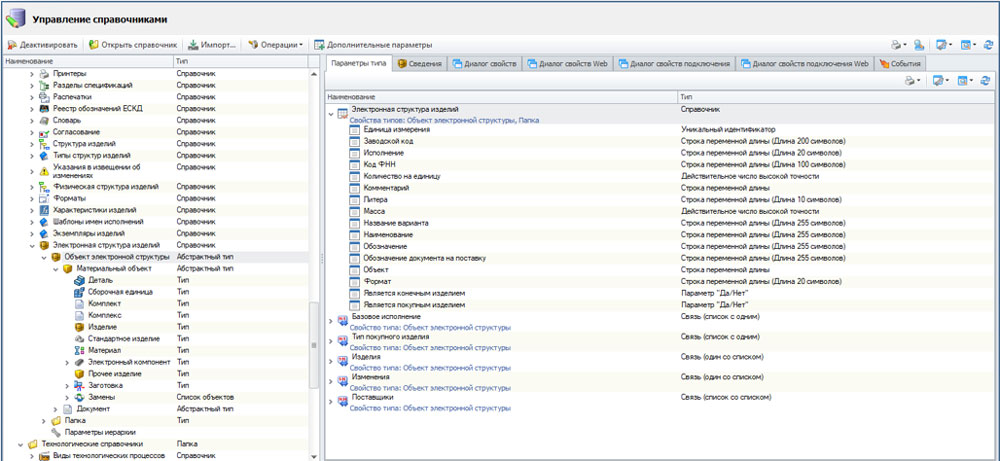
Task: Click the refresh icon in top-right toolbar
Action: coord(988,45)
